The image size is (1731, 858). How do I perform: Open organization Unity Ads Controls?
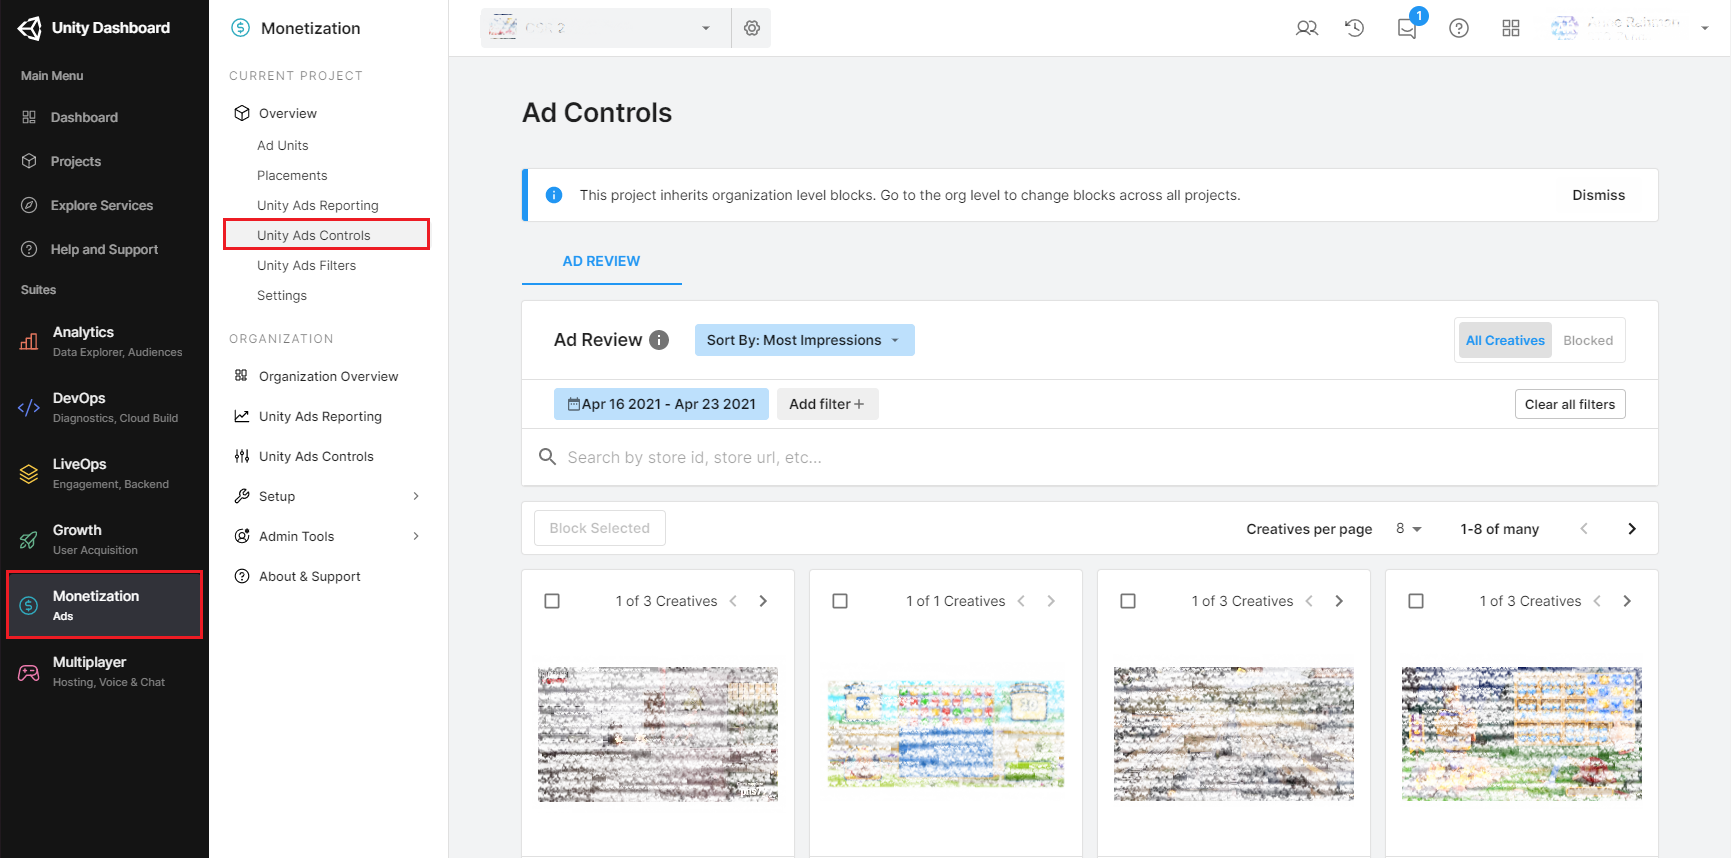click(316, 456)
